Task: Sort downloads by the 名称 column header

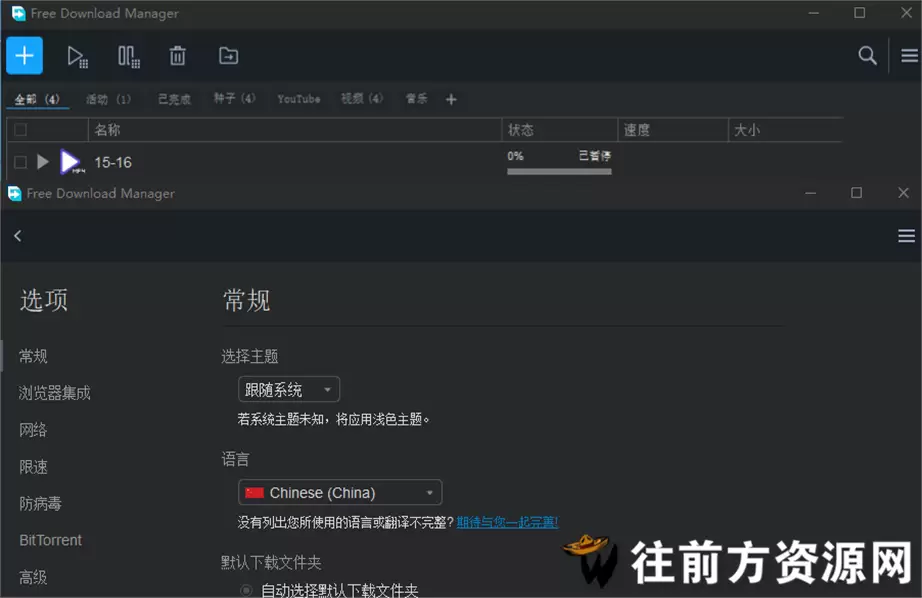Action: 295,130
